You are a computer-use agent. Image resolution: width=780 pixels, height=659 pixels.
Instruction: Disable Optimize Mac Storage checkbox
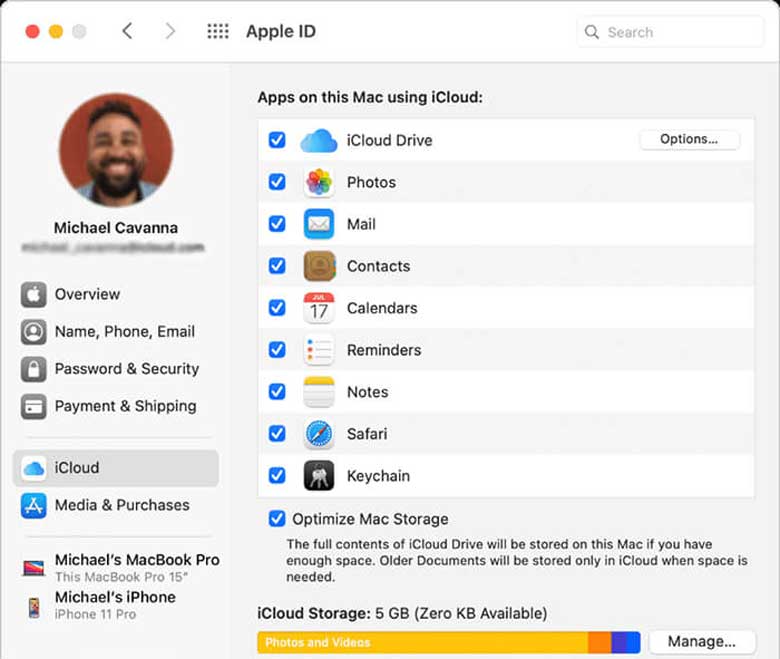(277, 519)
